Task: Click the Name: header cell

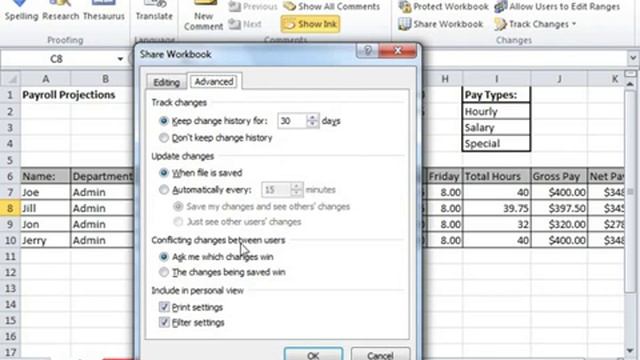Action: coord(45,176)
